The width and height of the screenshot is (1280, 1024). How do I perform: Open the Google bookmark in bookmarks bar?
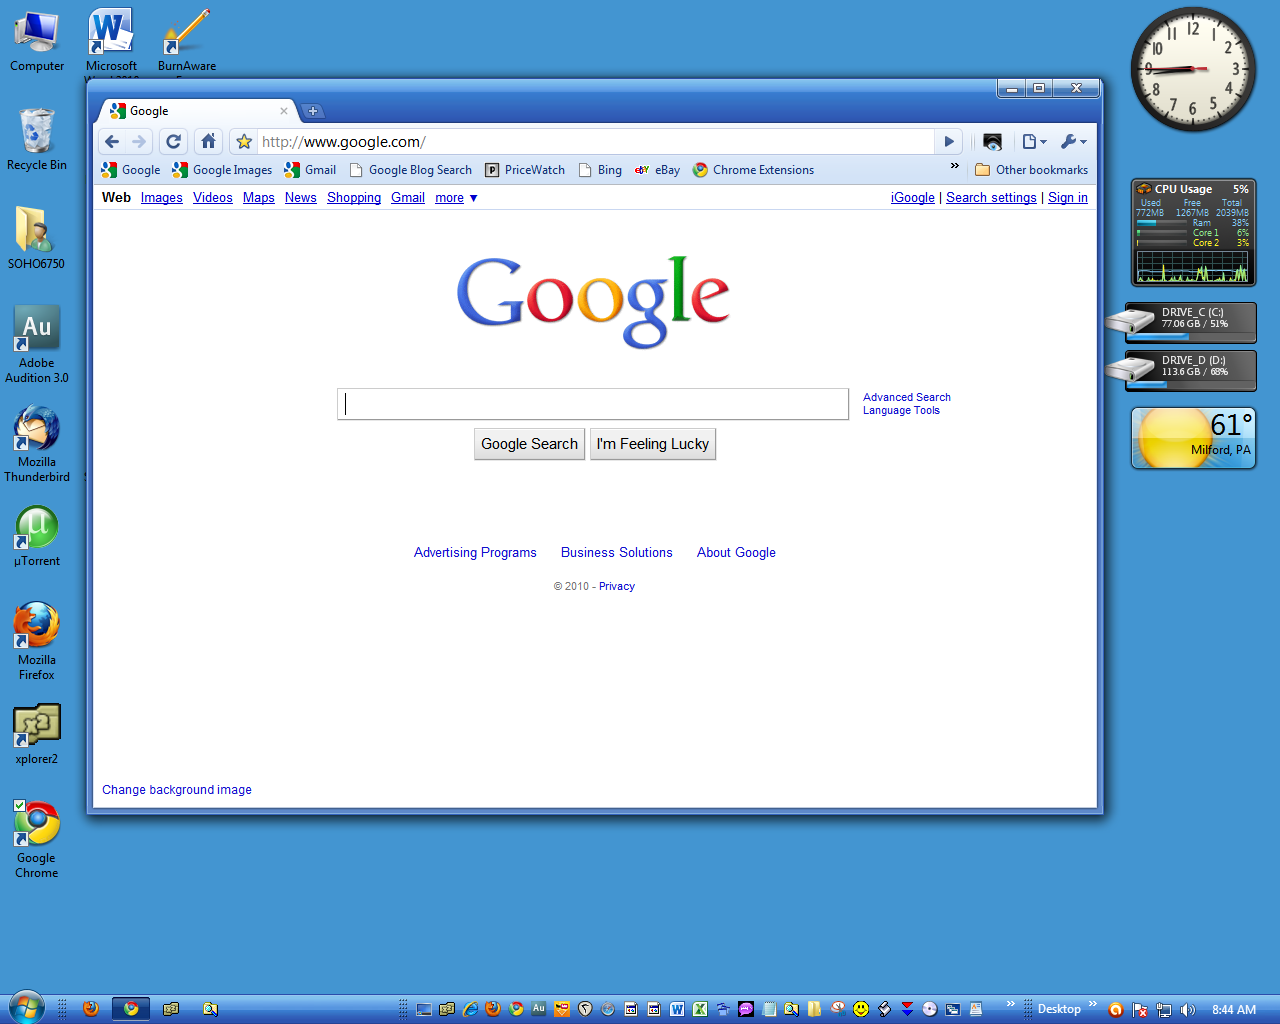click(x=131, y=170)
